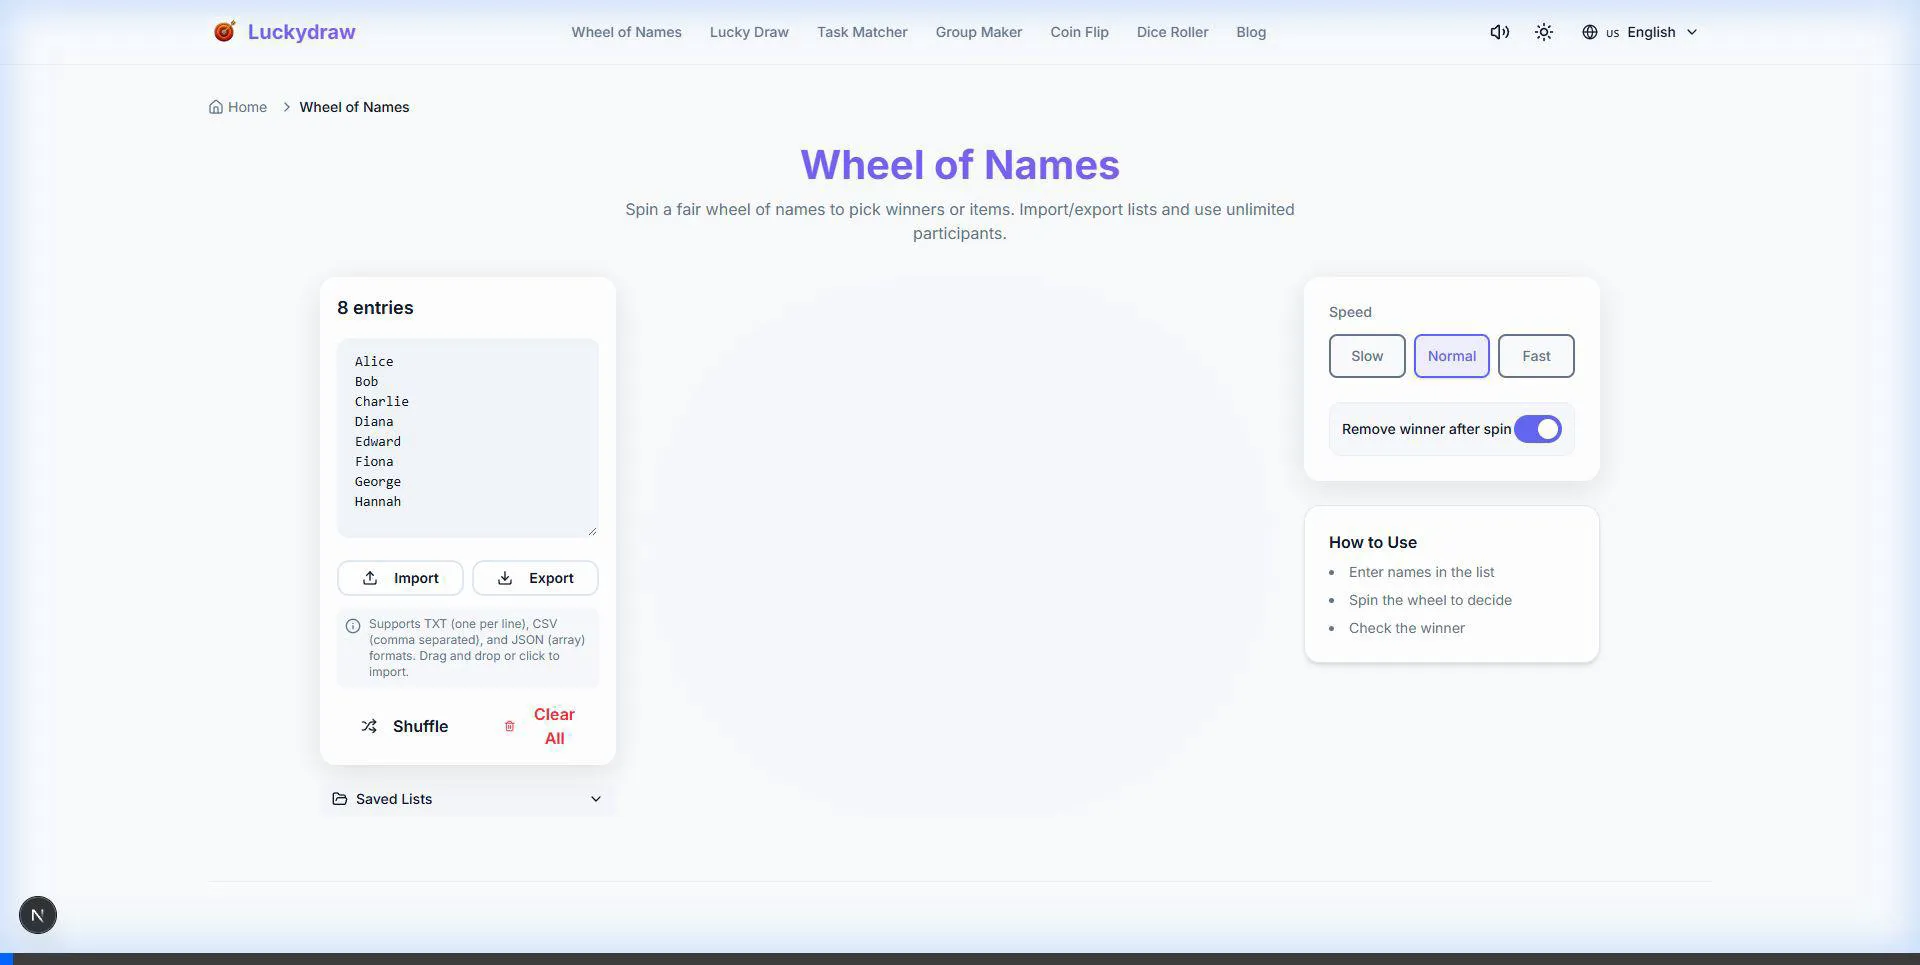Open Lucky Draw from the navigation bar

click(749, 32)
